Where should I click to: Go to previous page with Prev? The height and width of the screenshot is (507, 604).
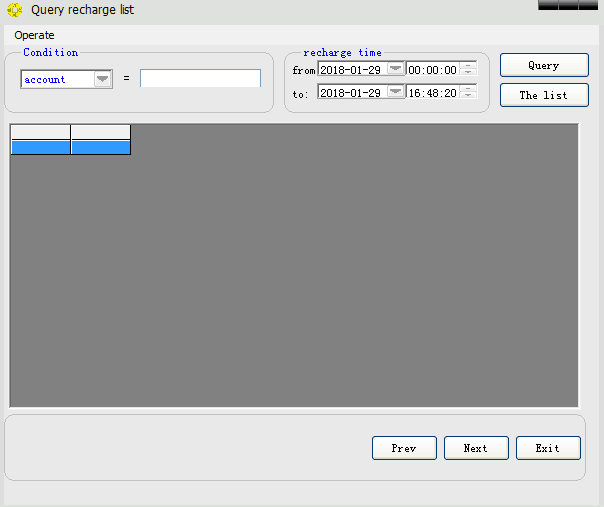pyautogui.click(x=404, y=448)
